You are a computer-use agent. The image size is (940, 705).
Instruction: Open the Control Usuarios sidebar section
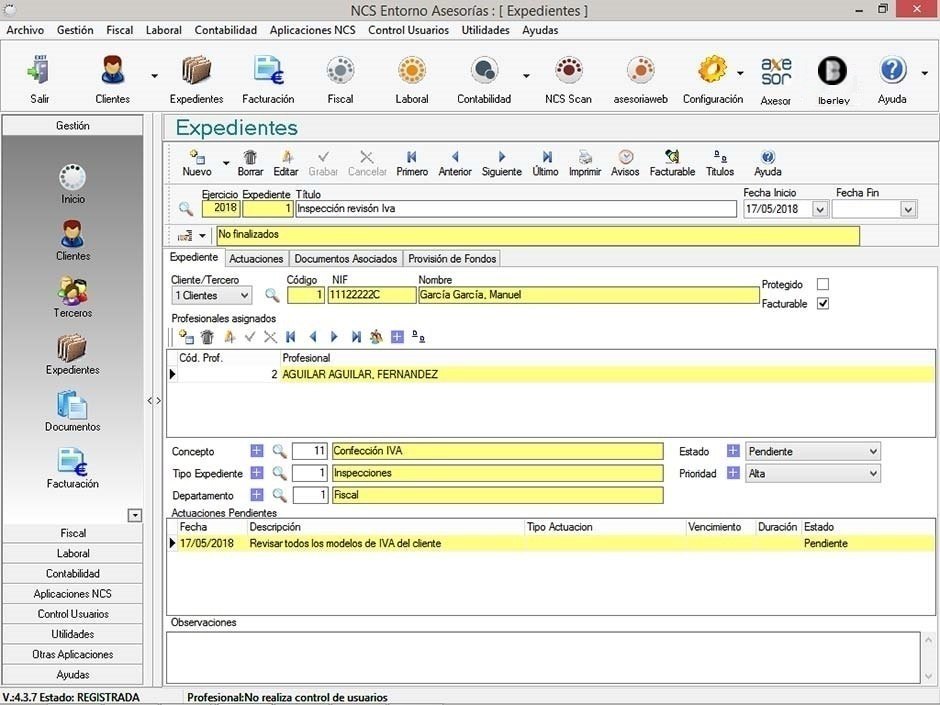(x=73, y=614)
